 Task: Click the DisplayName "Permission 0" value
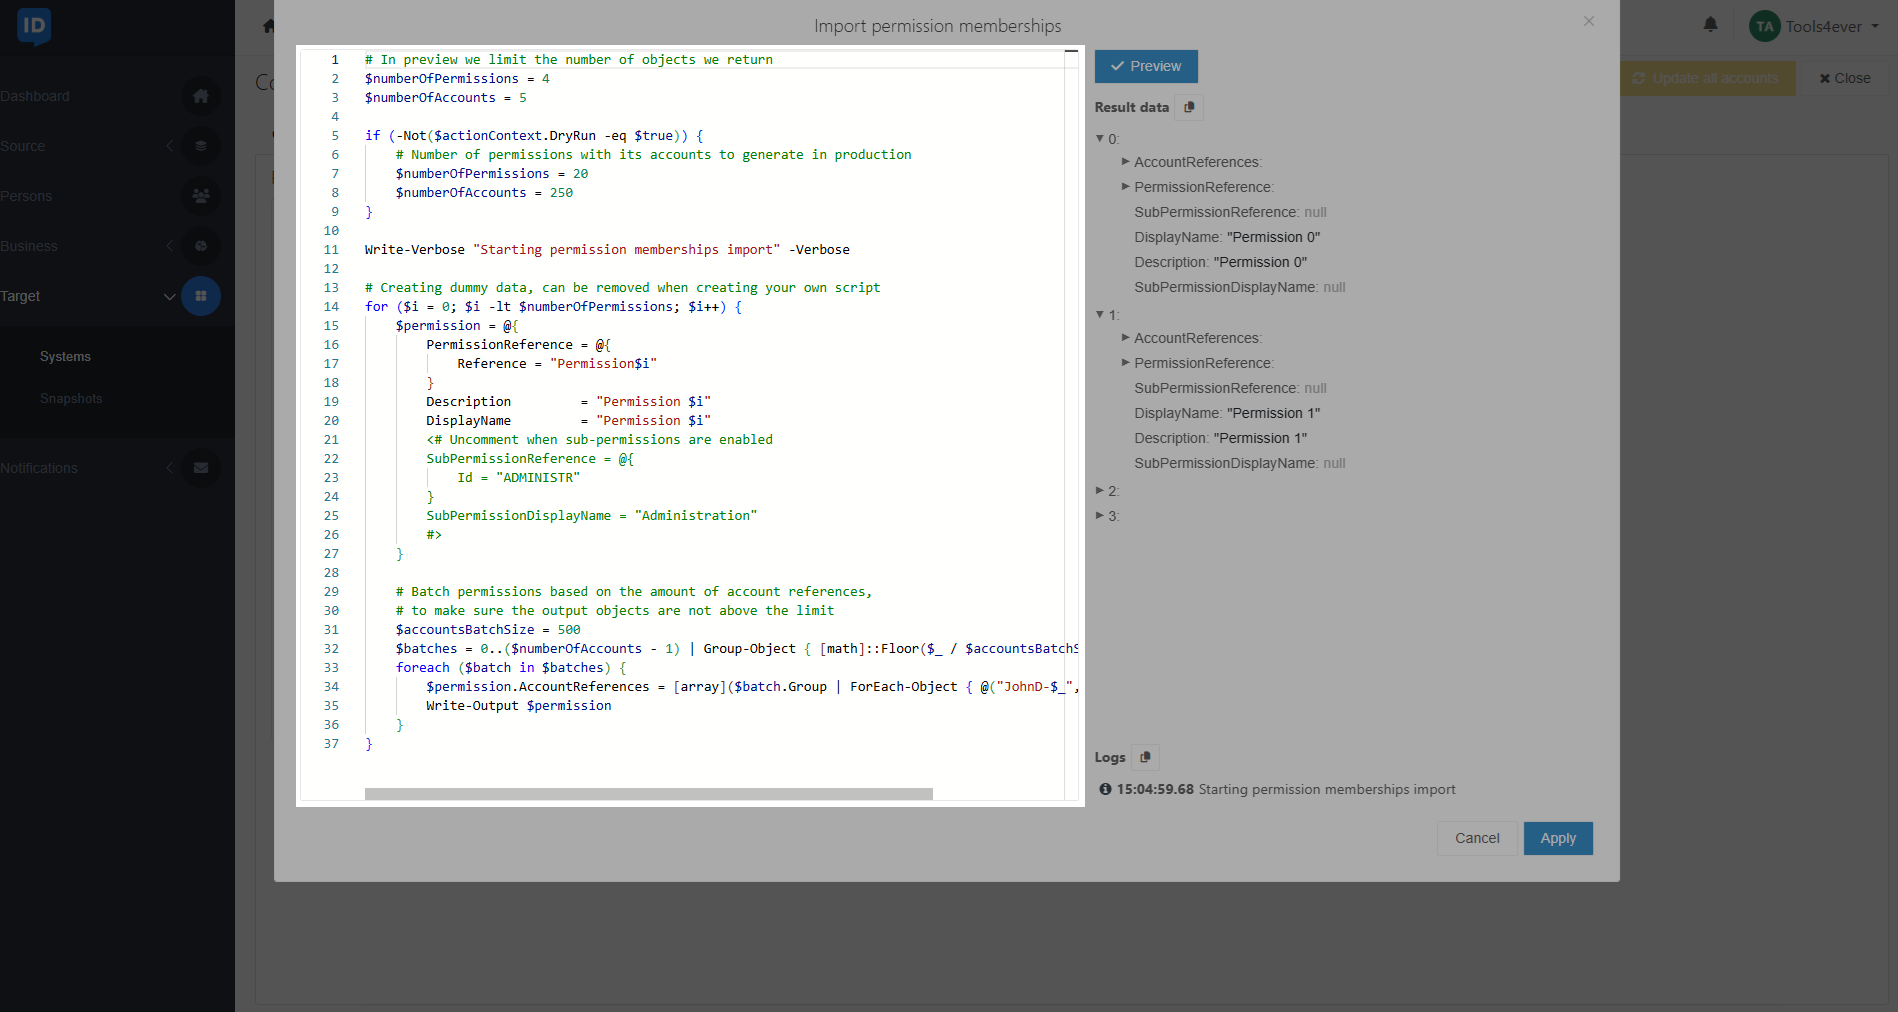coord(1273,237)
